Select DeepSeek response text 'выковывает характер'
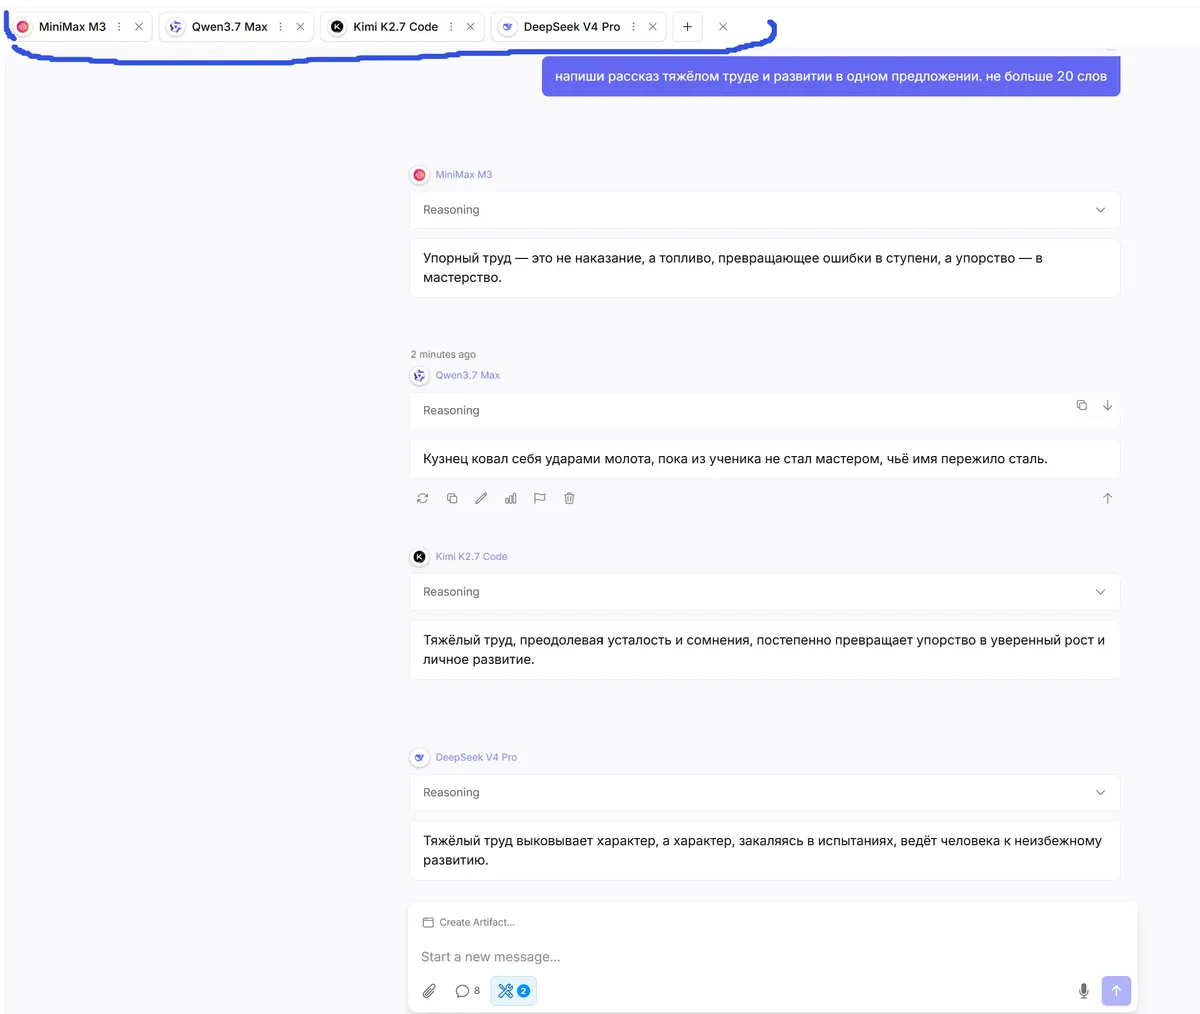This screenshot has height=1014, width=1200. click(x=587, y=841)
